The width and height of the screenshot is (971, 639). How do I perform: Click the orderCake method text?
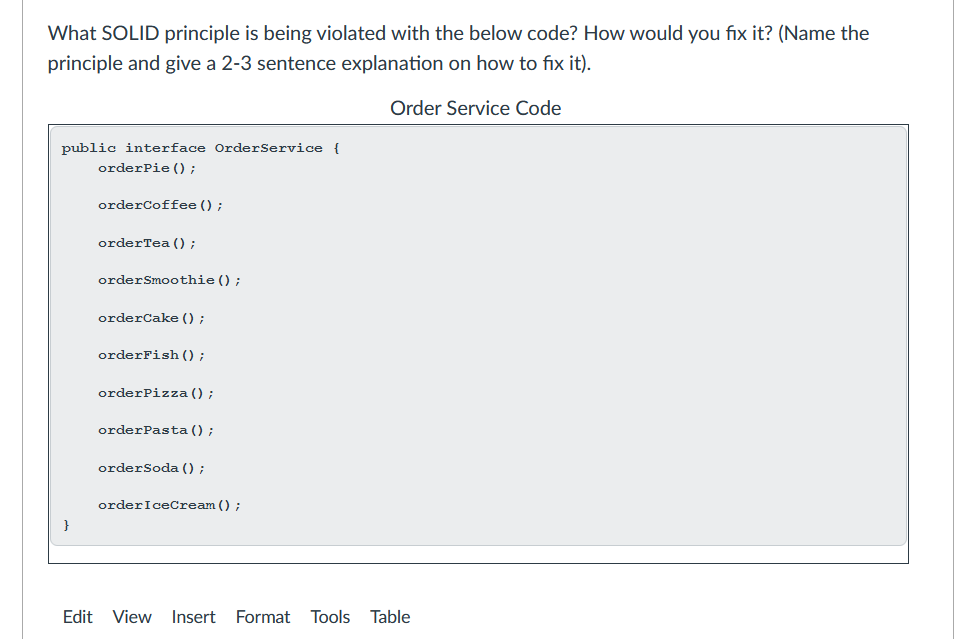pyautogui.click(x=150, y=317)
